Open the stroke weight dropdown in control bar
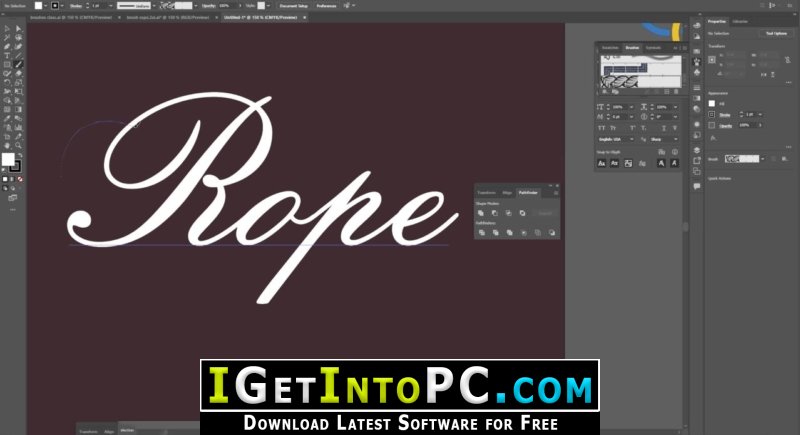Viewport: 800px width, 435px height. [110, 6]
